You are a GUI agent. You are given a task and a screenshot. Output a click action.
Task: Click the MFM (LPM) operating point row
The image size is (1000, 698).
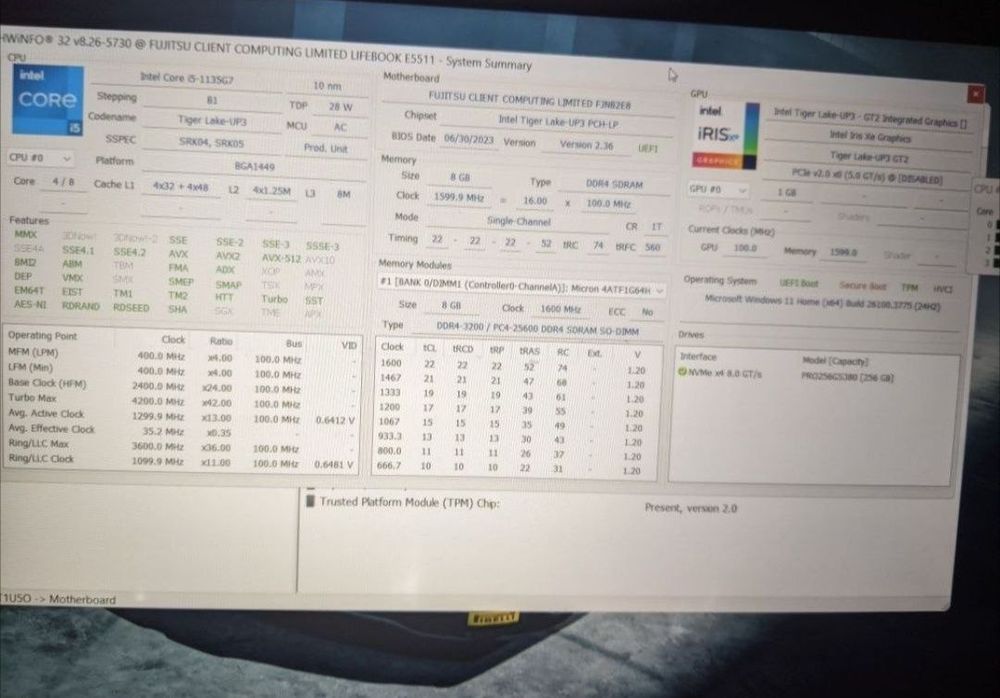[182, 355]
